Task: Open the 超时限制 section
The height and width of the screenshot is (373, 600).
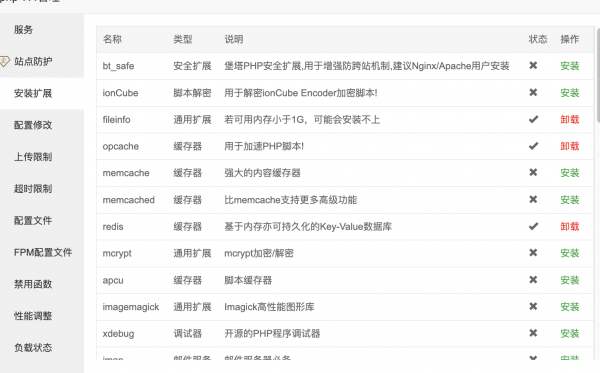Action: [33, 189]
